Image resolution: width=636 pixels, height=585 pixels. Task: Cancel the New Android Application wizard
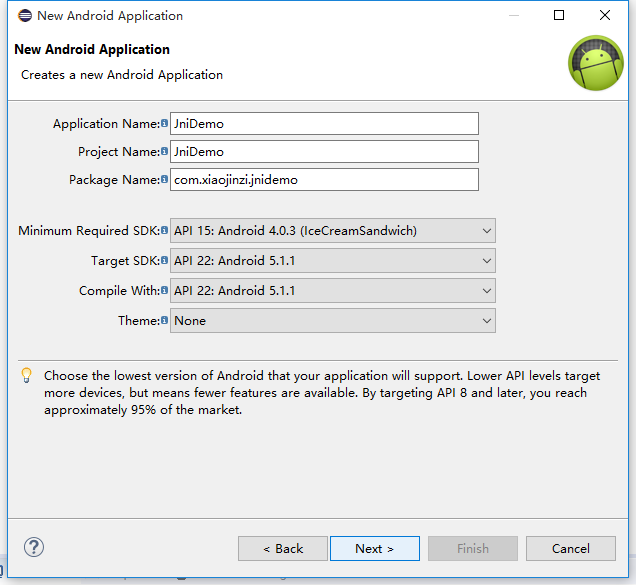[x=571, y=548]
